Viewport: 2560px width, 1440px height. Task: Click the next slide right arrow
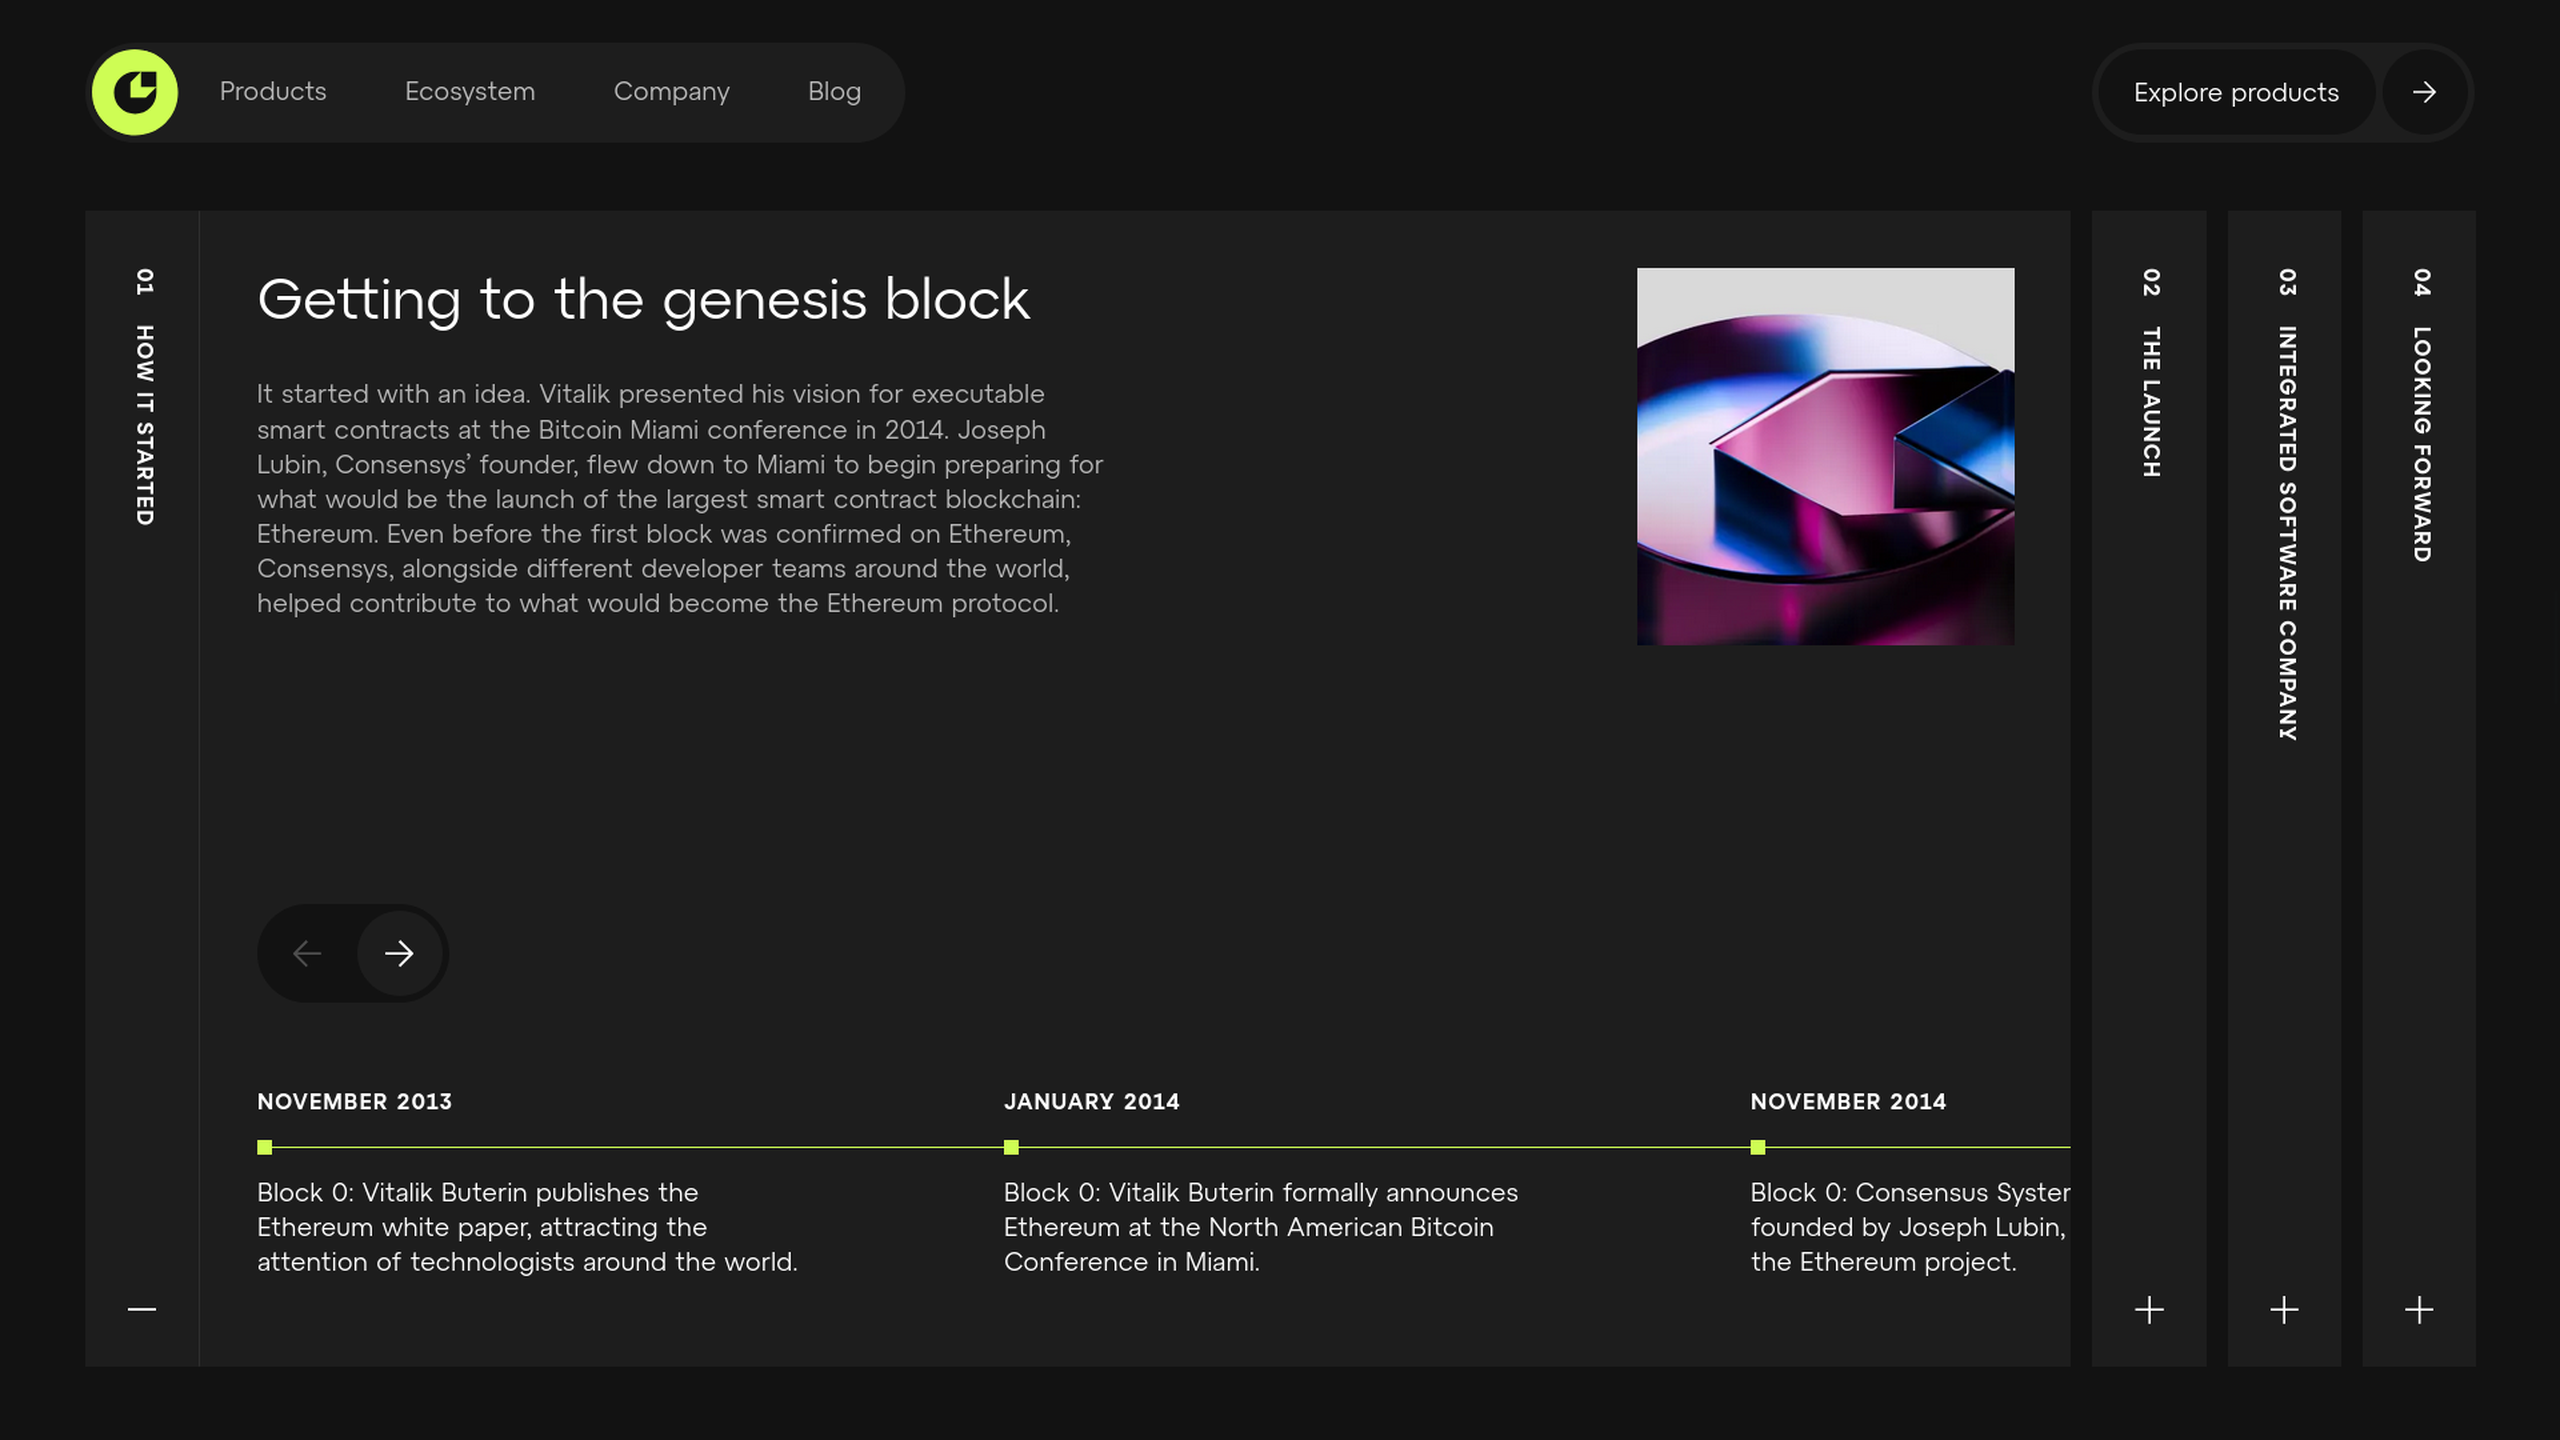[x=399, y=953]
